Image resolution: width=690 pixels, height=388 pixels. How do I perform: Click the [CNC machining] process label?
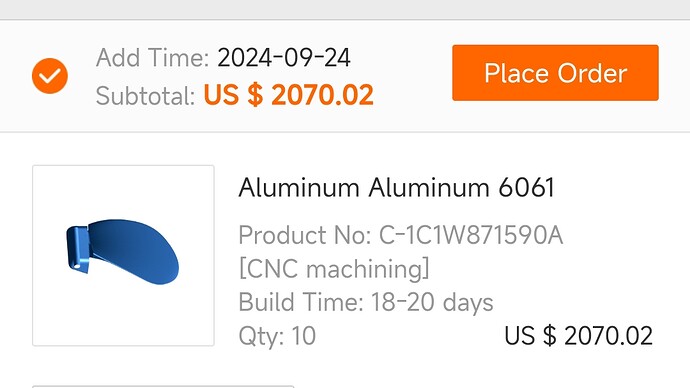pyautogui.click(x=334, y=268)
